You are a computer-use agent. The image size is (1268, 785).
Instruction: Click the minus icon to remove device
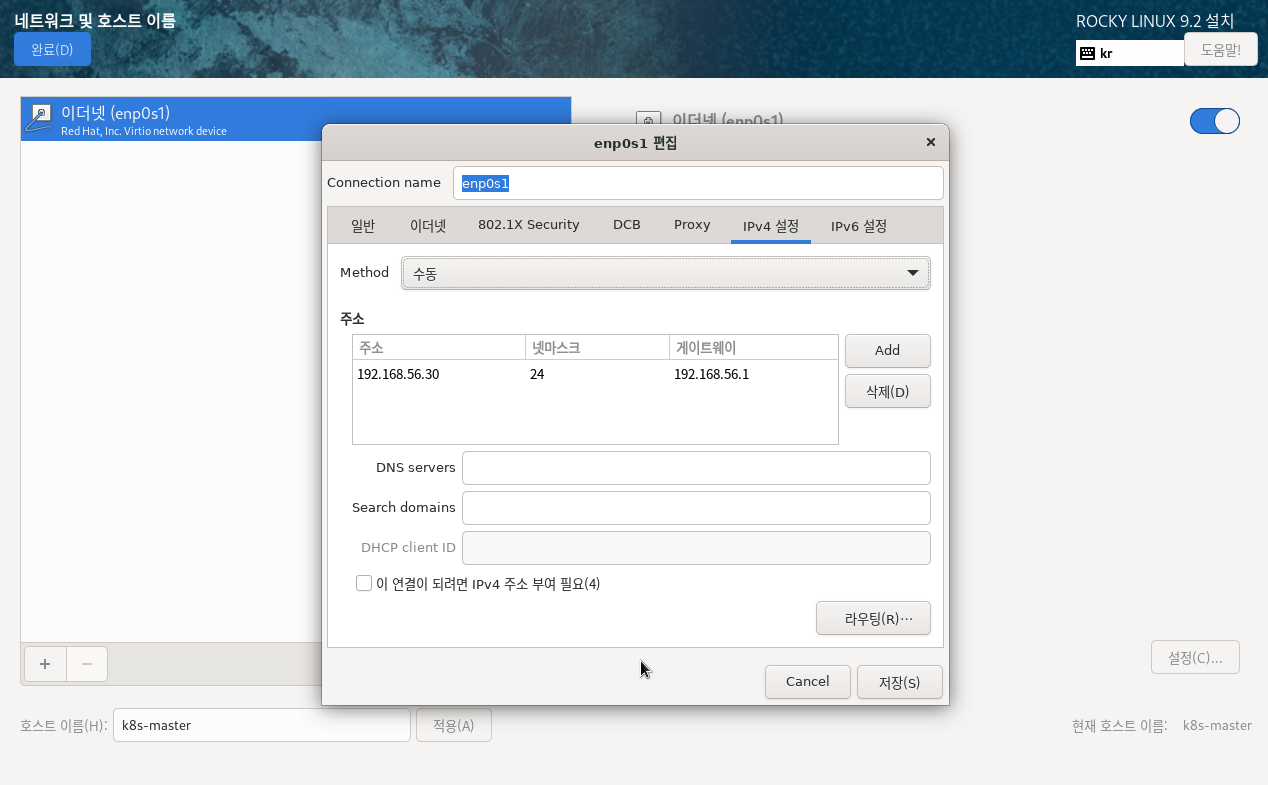click(87, 664)
